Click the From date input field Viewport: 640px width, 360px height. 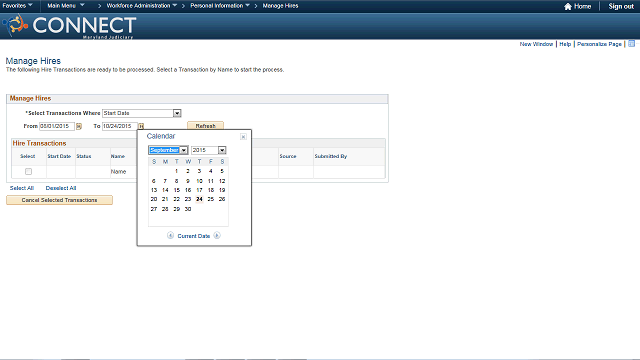(57, 126)
